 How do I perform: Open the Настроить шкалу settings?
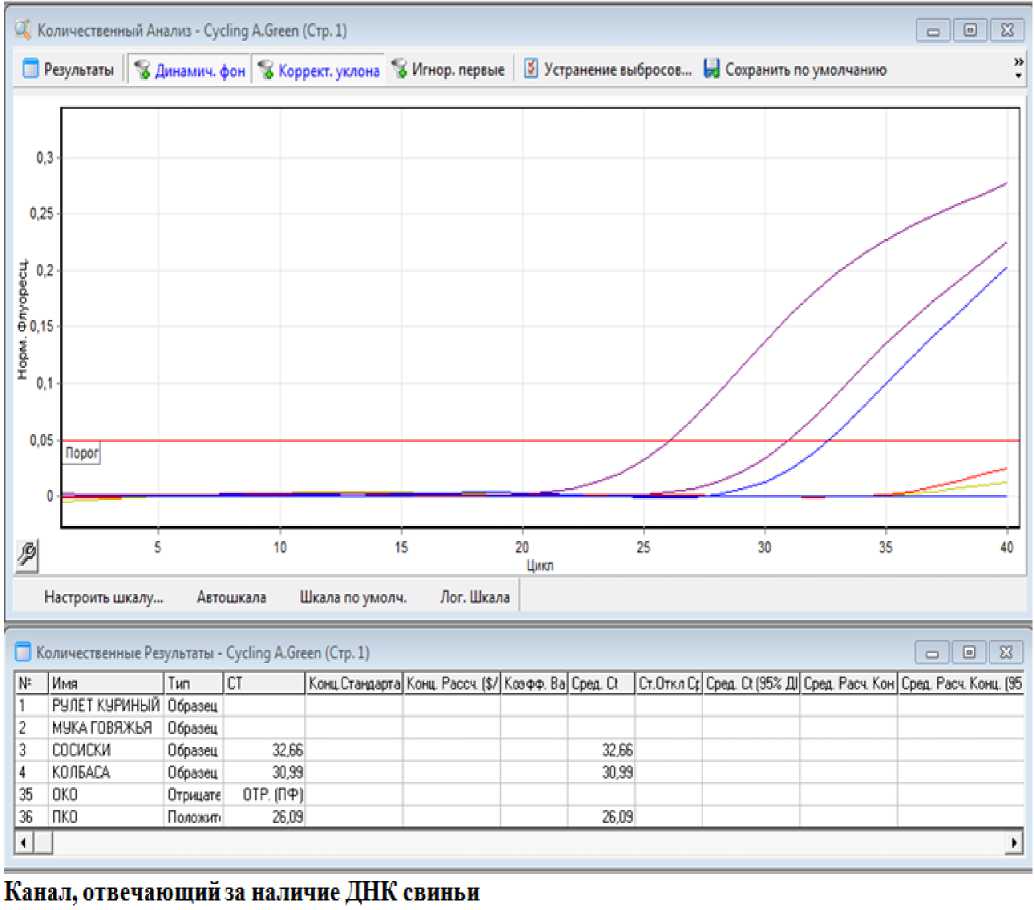103,598
